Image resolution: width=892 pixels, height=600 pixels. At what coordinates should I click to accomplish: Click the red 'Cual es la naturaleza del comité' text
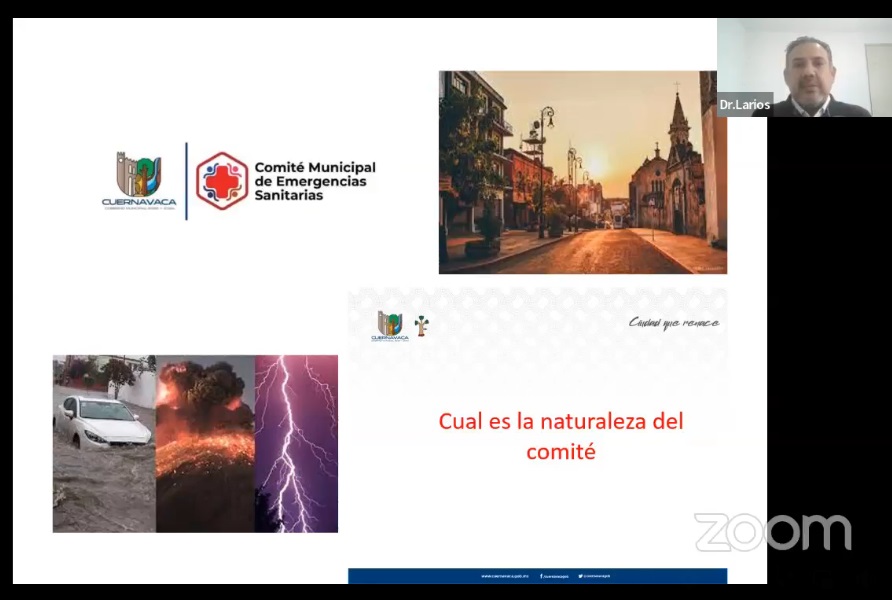pos(560,436)
